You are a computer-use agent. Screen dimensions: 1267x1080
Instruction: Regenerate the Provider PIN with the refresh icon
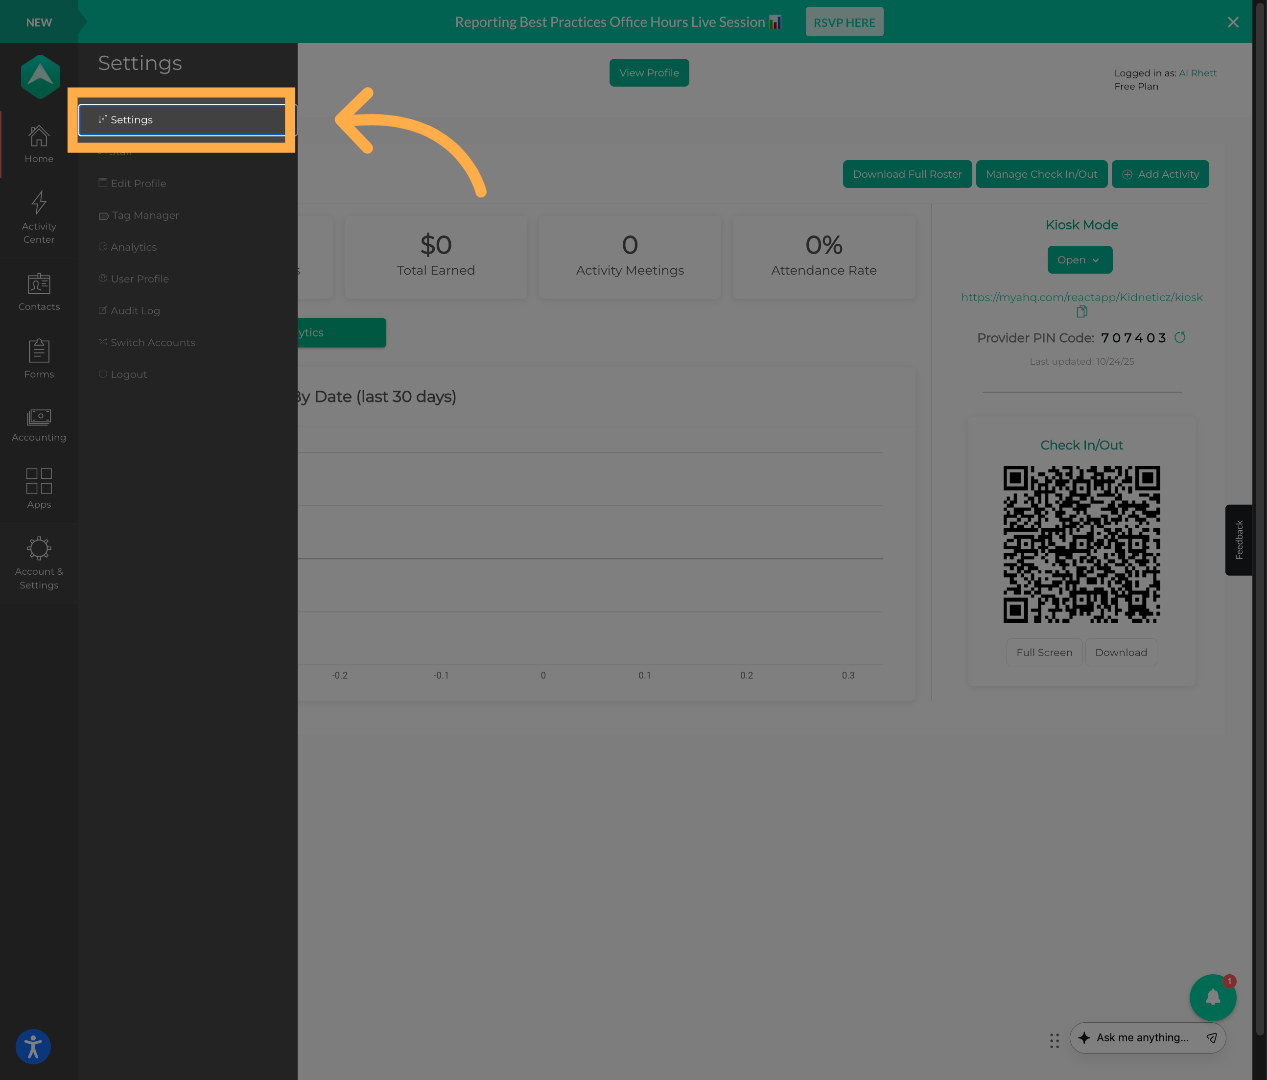[1180, 337]
